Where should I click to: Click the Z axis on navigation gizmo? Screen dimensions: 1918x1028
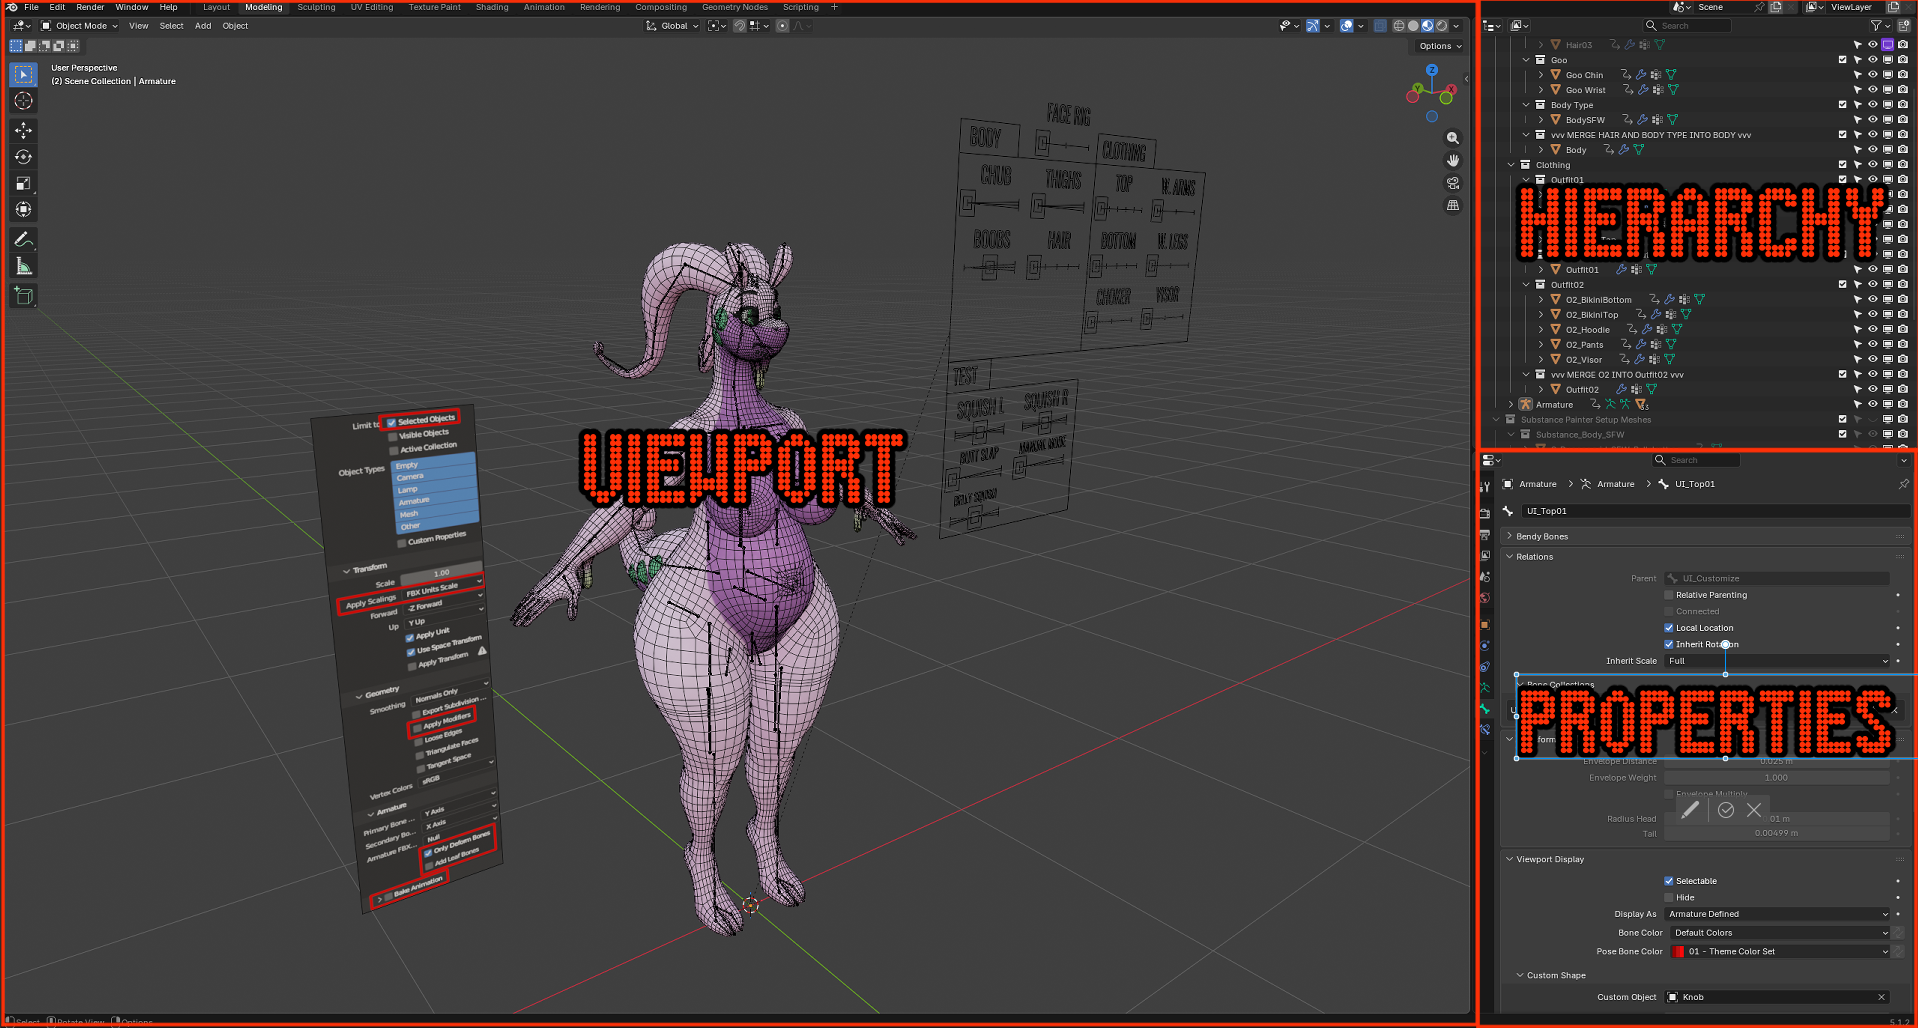tap(1432, 70)
